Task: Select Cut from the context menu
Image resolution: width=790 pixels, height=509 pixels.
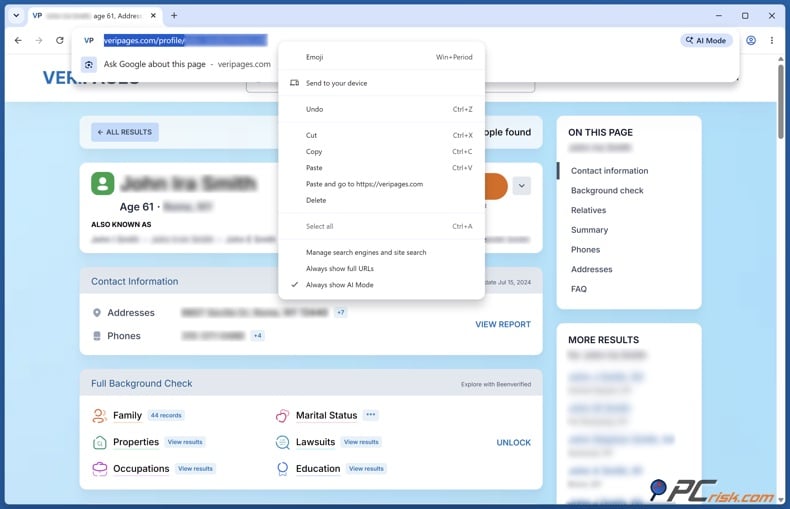Action: point(381,135)
